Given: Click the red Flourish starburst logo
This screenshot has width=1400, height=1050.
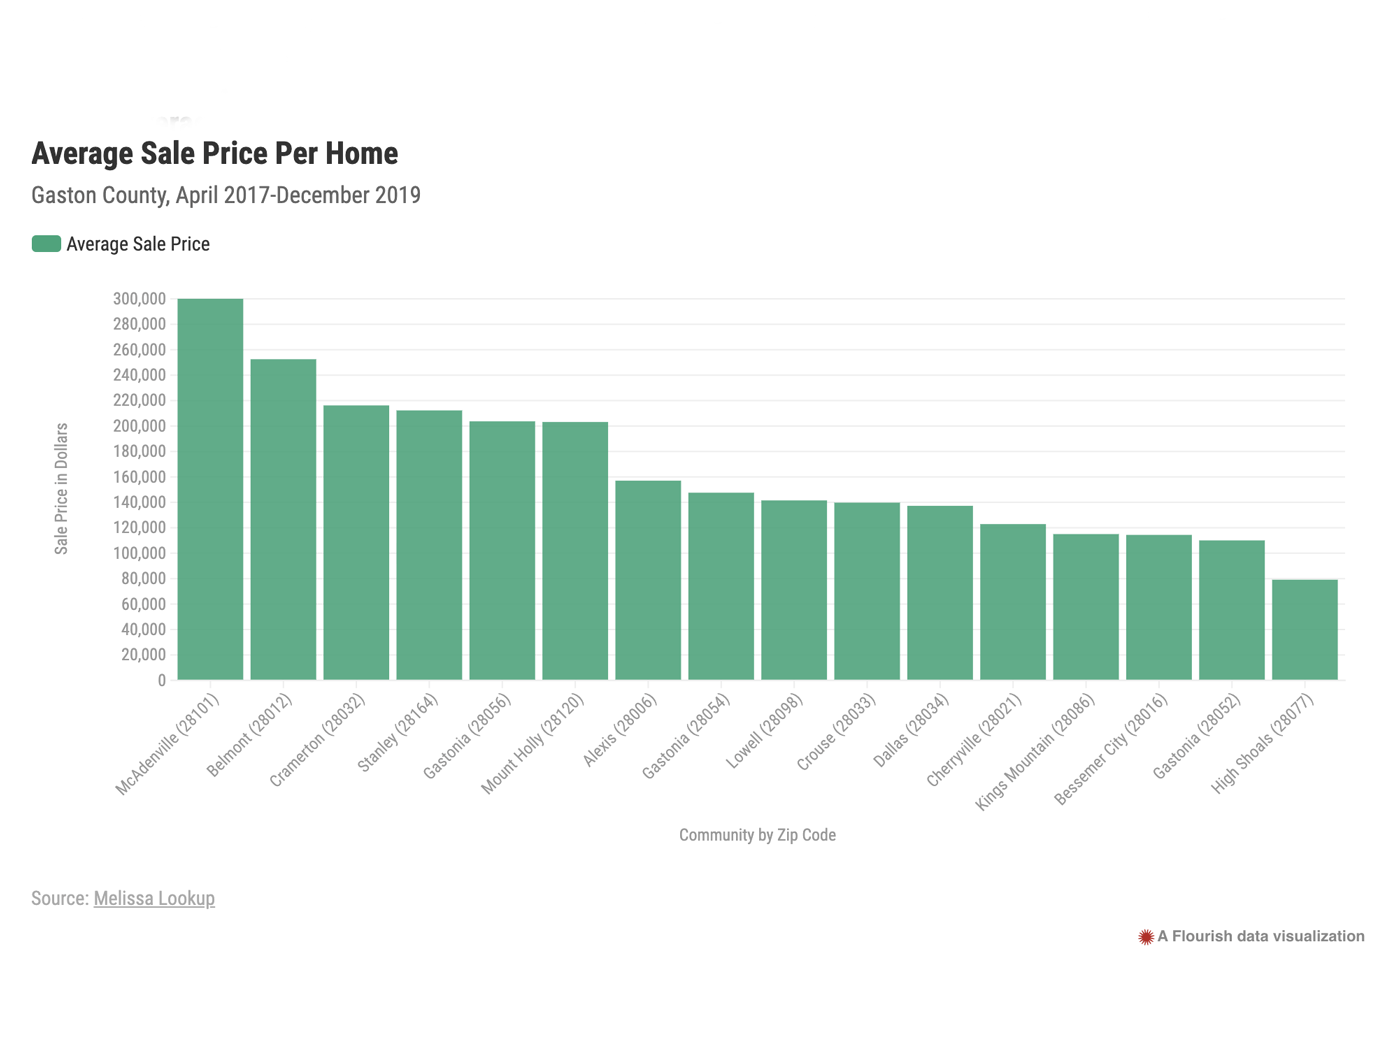Looking at the screenshot, I should coord(1146,937).
